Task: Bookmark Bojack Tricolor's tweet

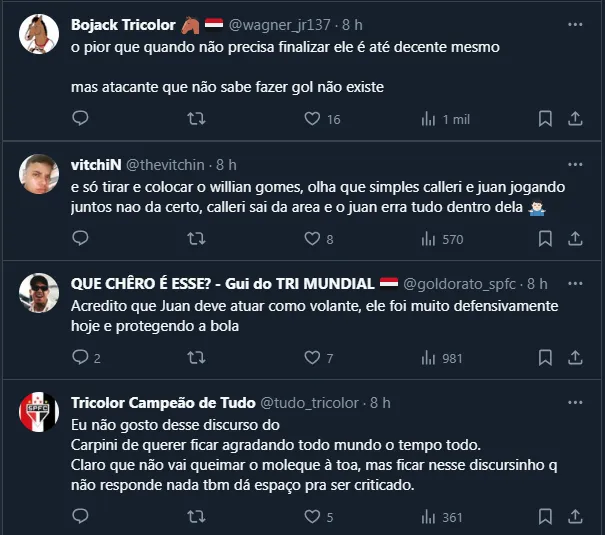Action: 545,119
